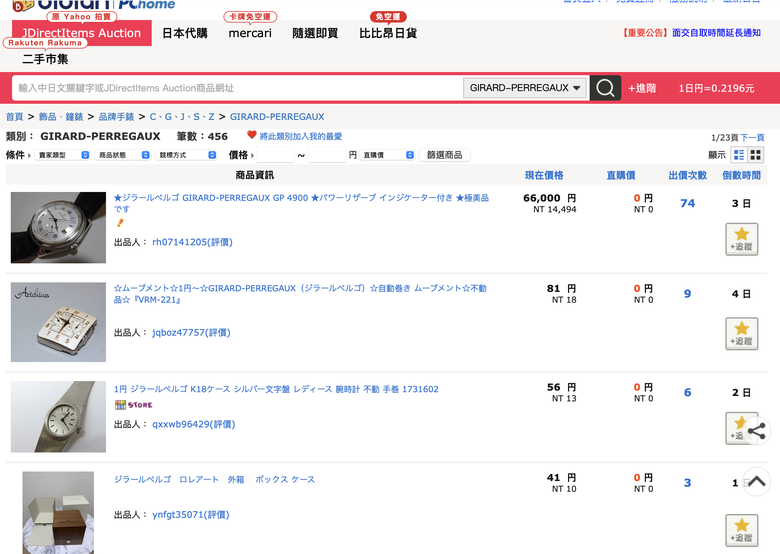The width and height of the screenshot is (780, 554).
Task: Click the 66,000 円 current price
Action: [550, 198]
